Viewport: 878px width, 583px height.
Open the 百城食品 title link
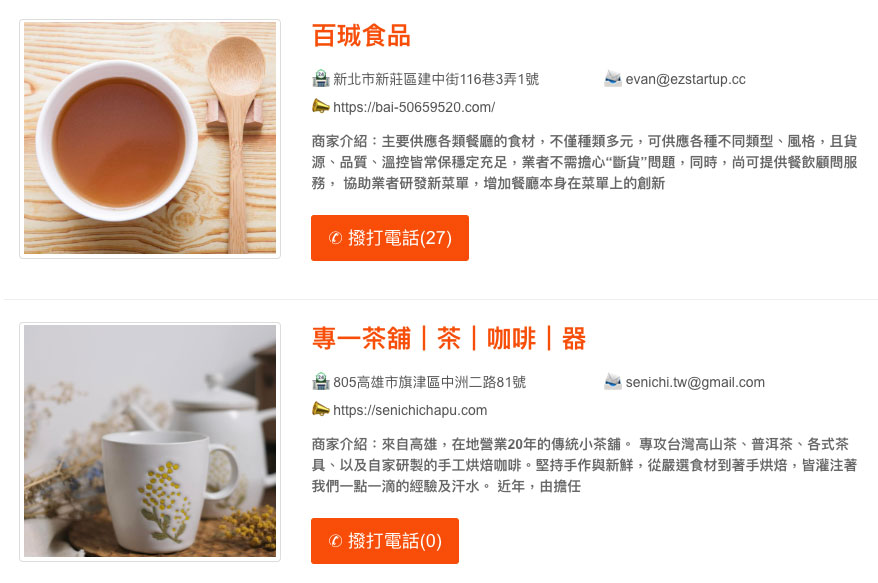pyautogui.click(x=361, y=36)
